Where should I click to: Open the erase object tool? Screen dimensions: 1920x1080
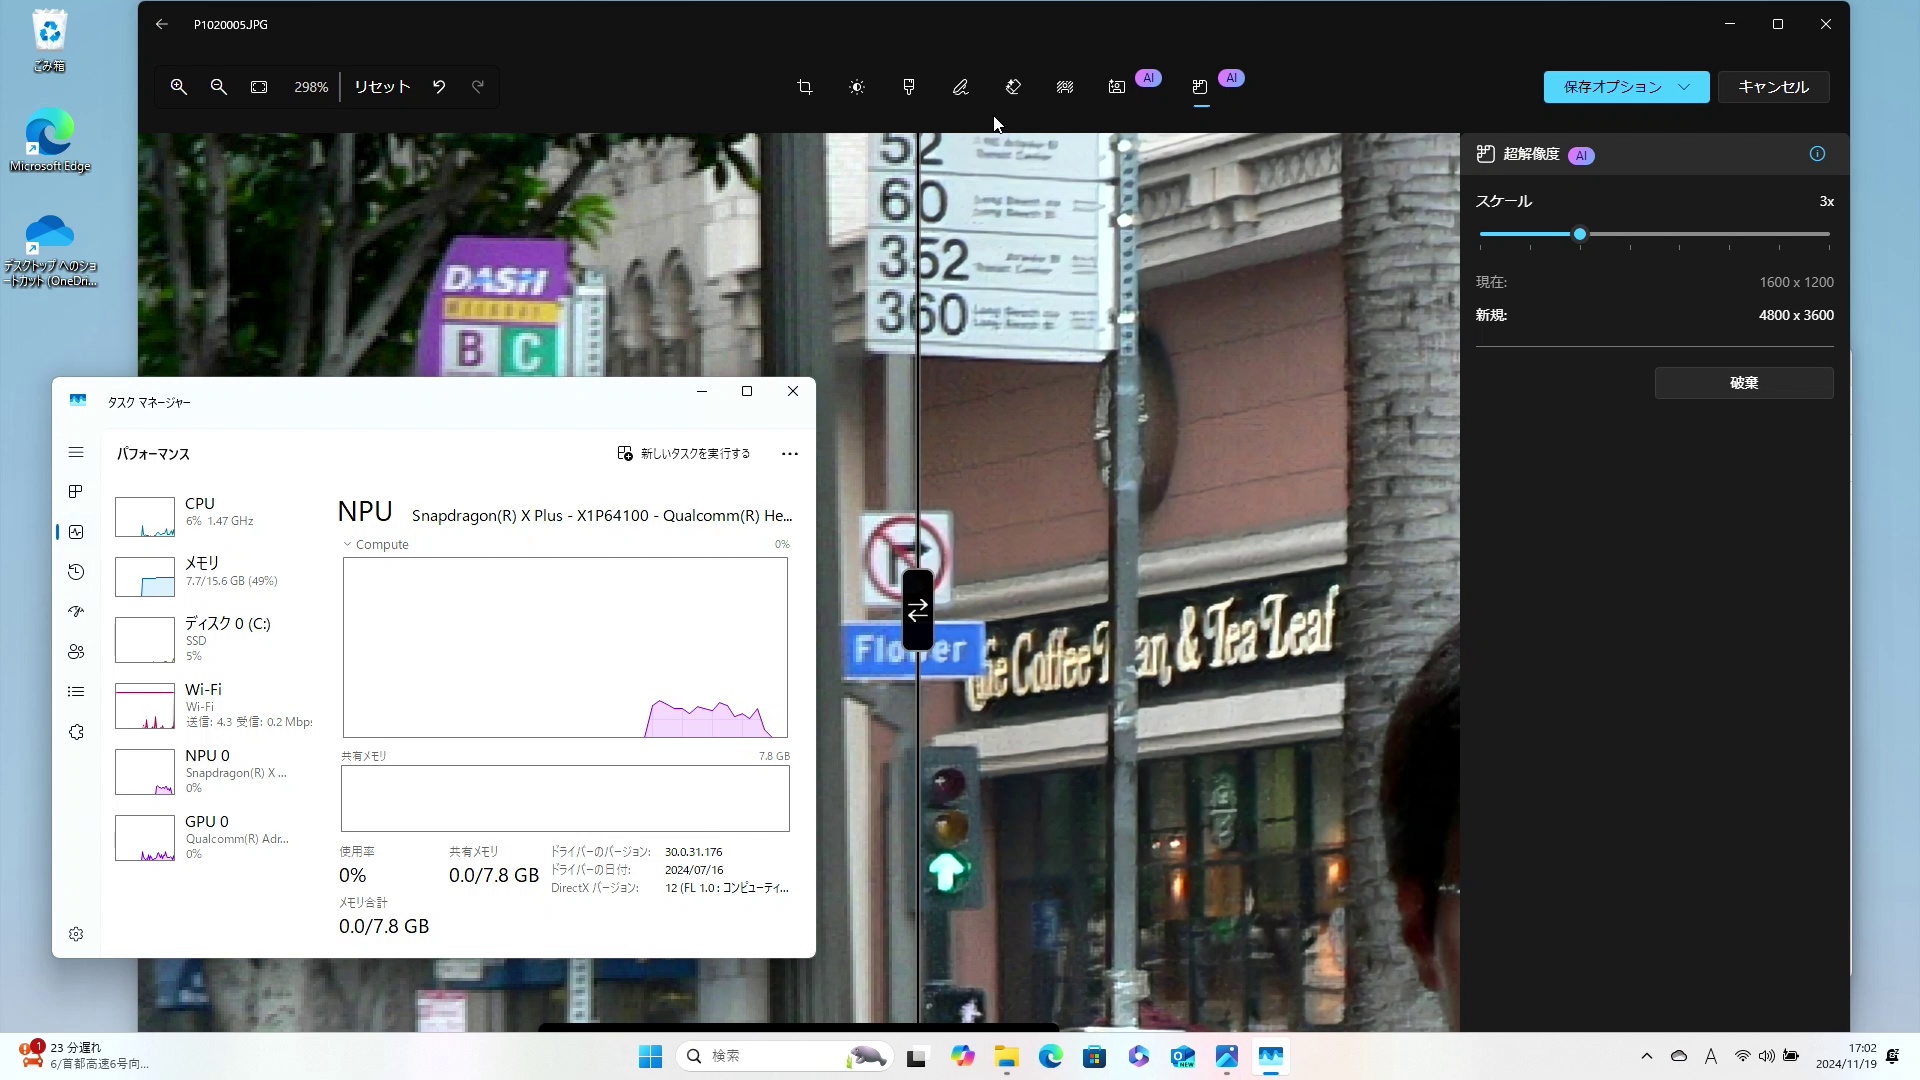[x=1013, y=87]
